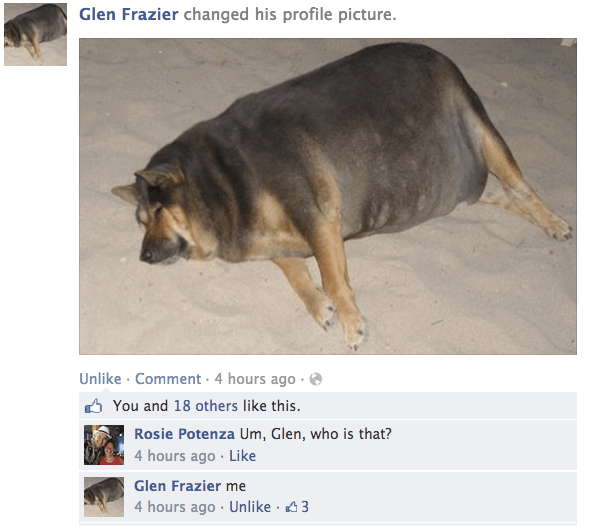View the large dog profile photo
Image resolution: width=608 pixels, height=526 pixels.
tap(328, 196)
